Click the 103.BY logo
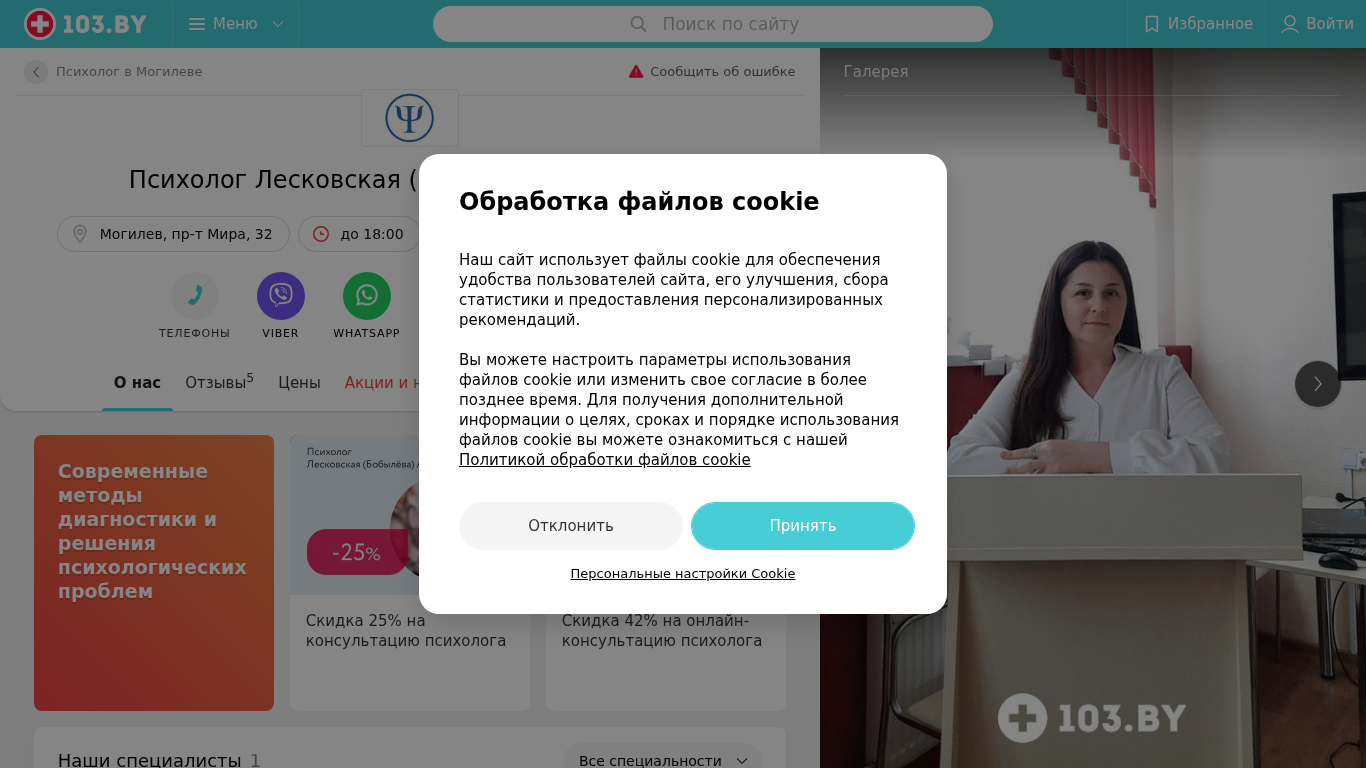Image resolution: width=1366 pixels, height=768 pixels. point(86,24)
